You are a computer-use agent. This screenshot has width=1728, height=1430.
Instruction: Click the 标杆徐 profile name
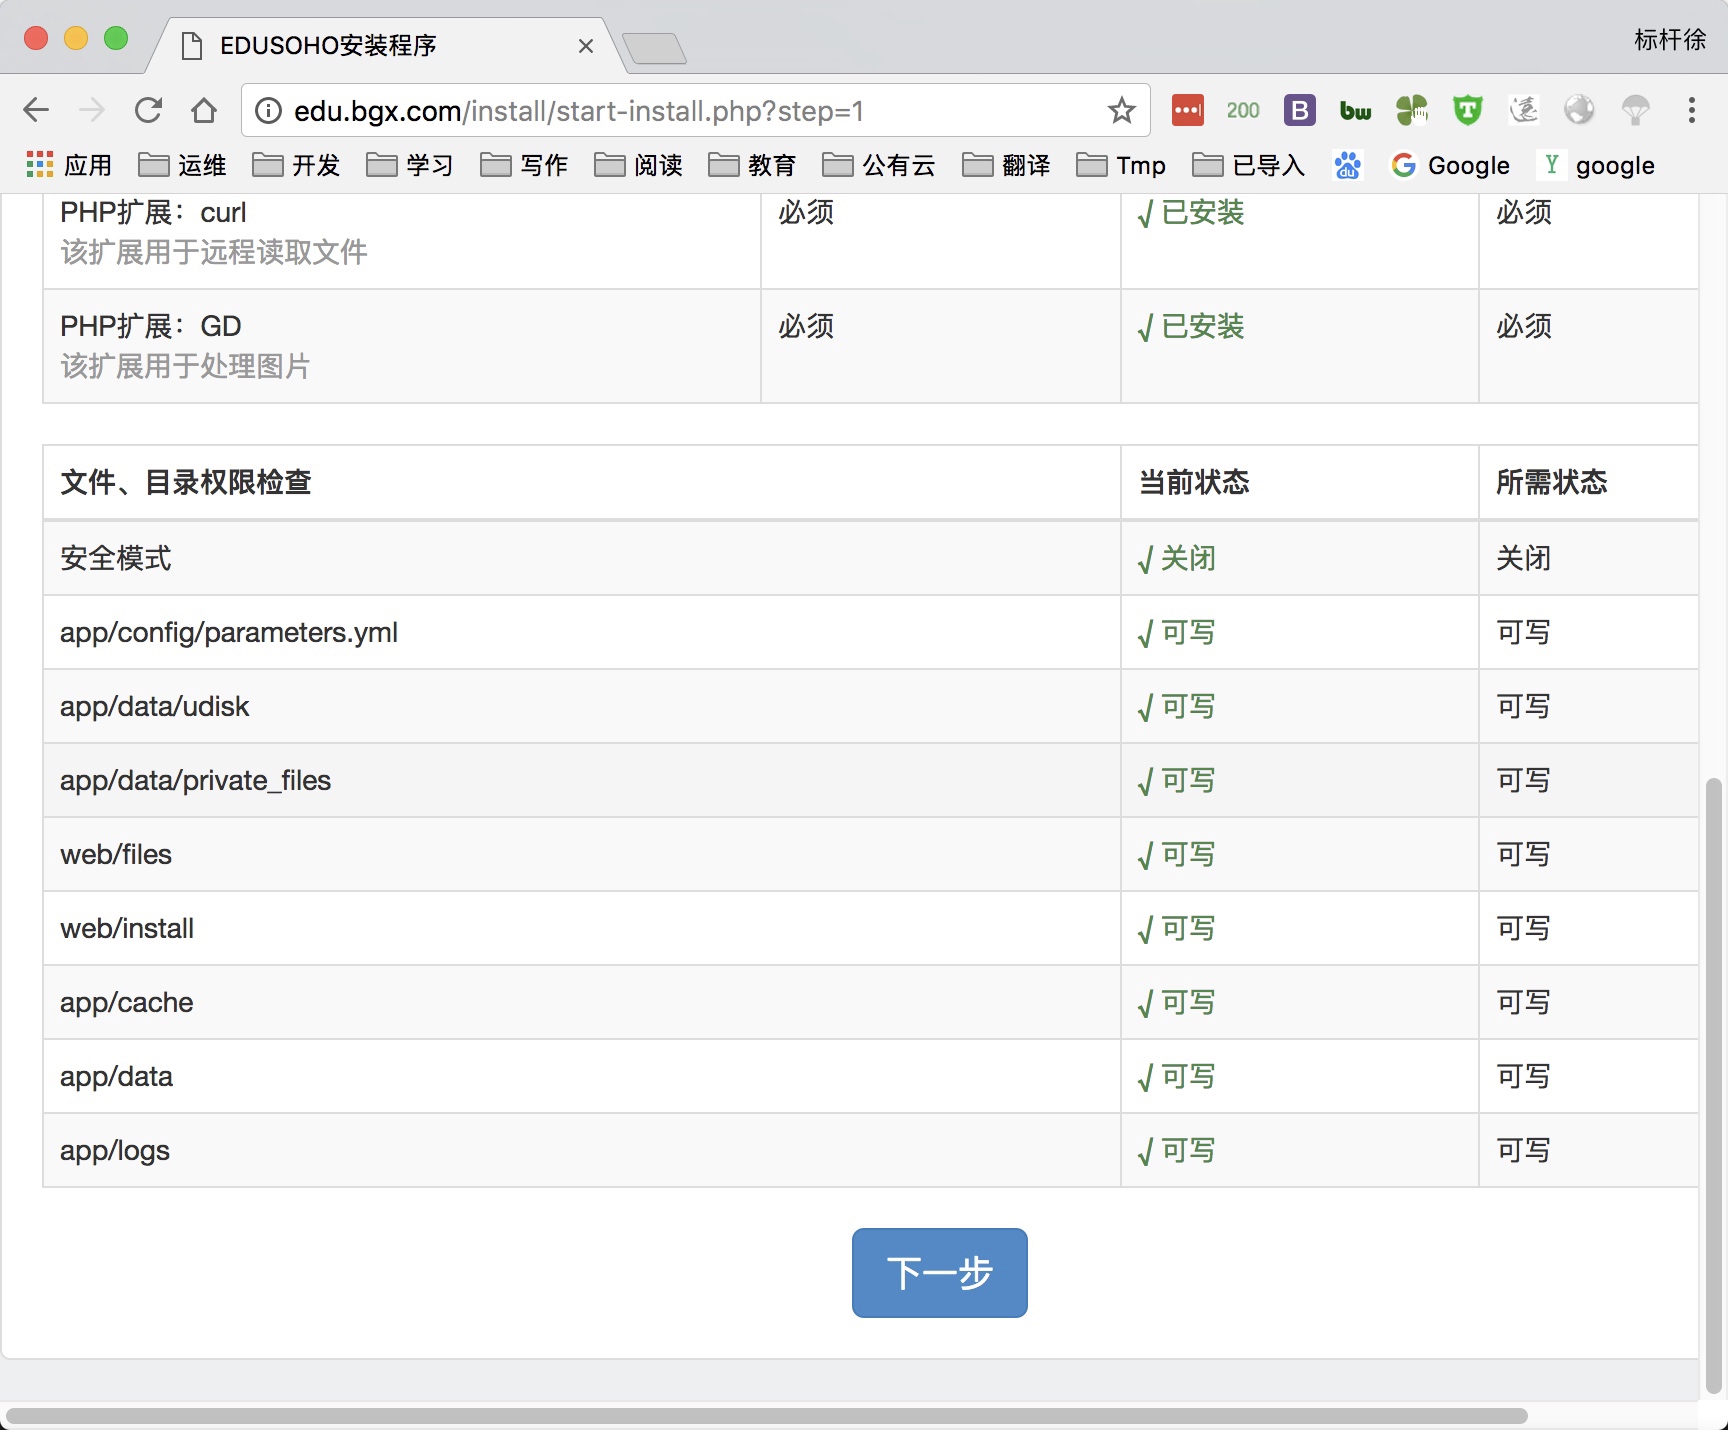(x=1670, y=40)
